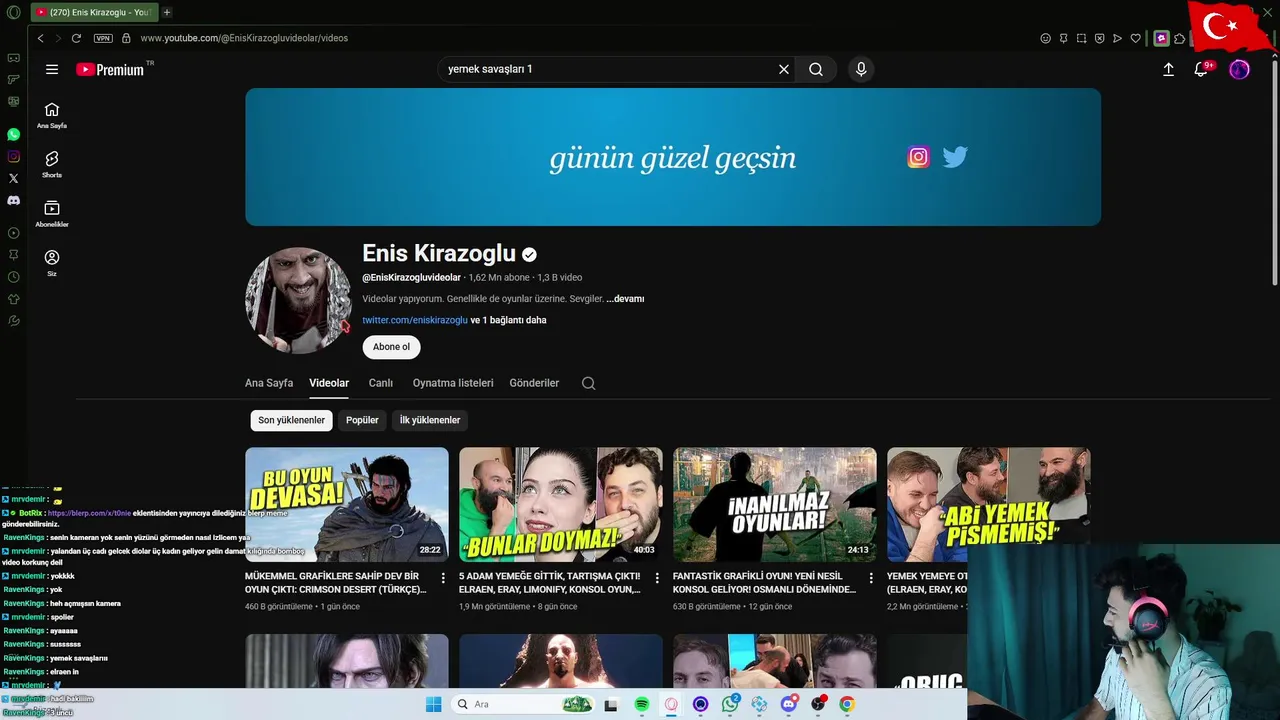
Task: Select the İlk yüklenenler filter chip
Action: 430,420
